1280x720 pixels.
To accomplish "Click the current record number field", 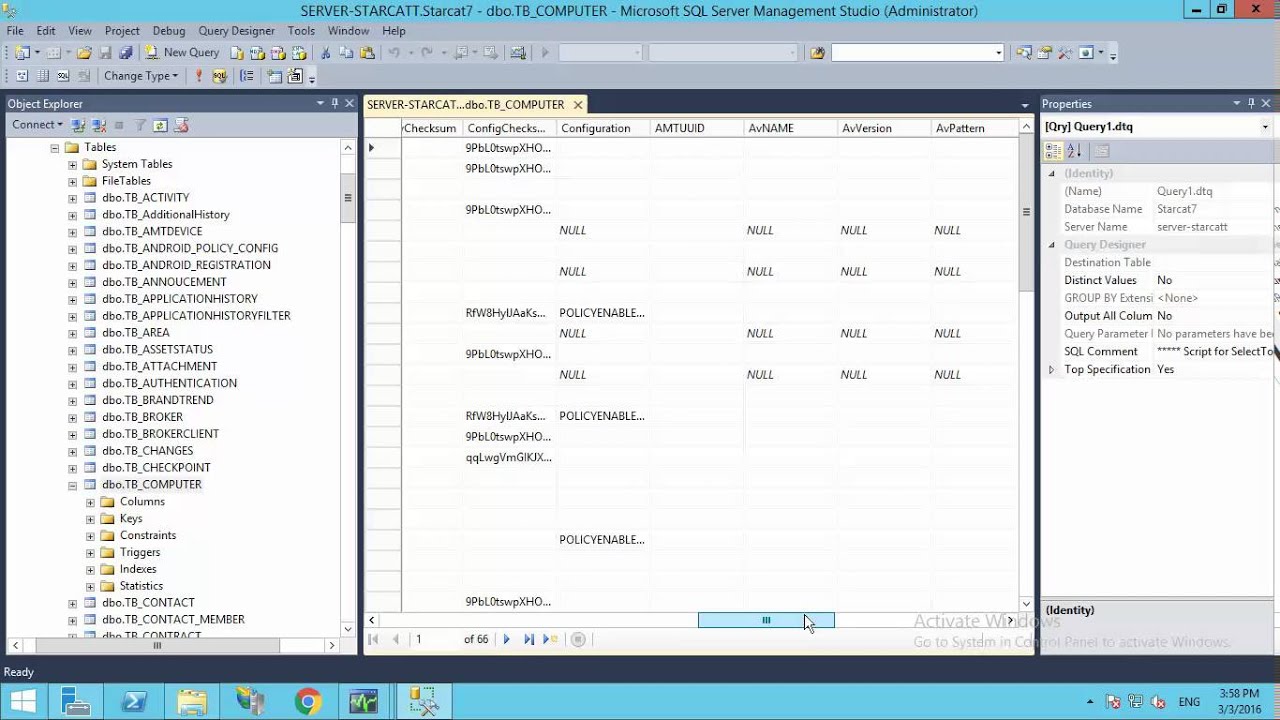I will (x=434, y=639).
